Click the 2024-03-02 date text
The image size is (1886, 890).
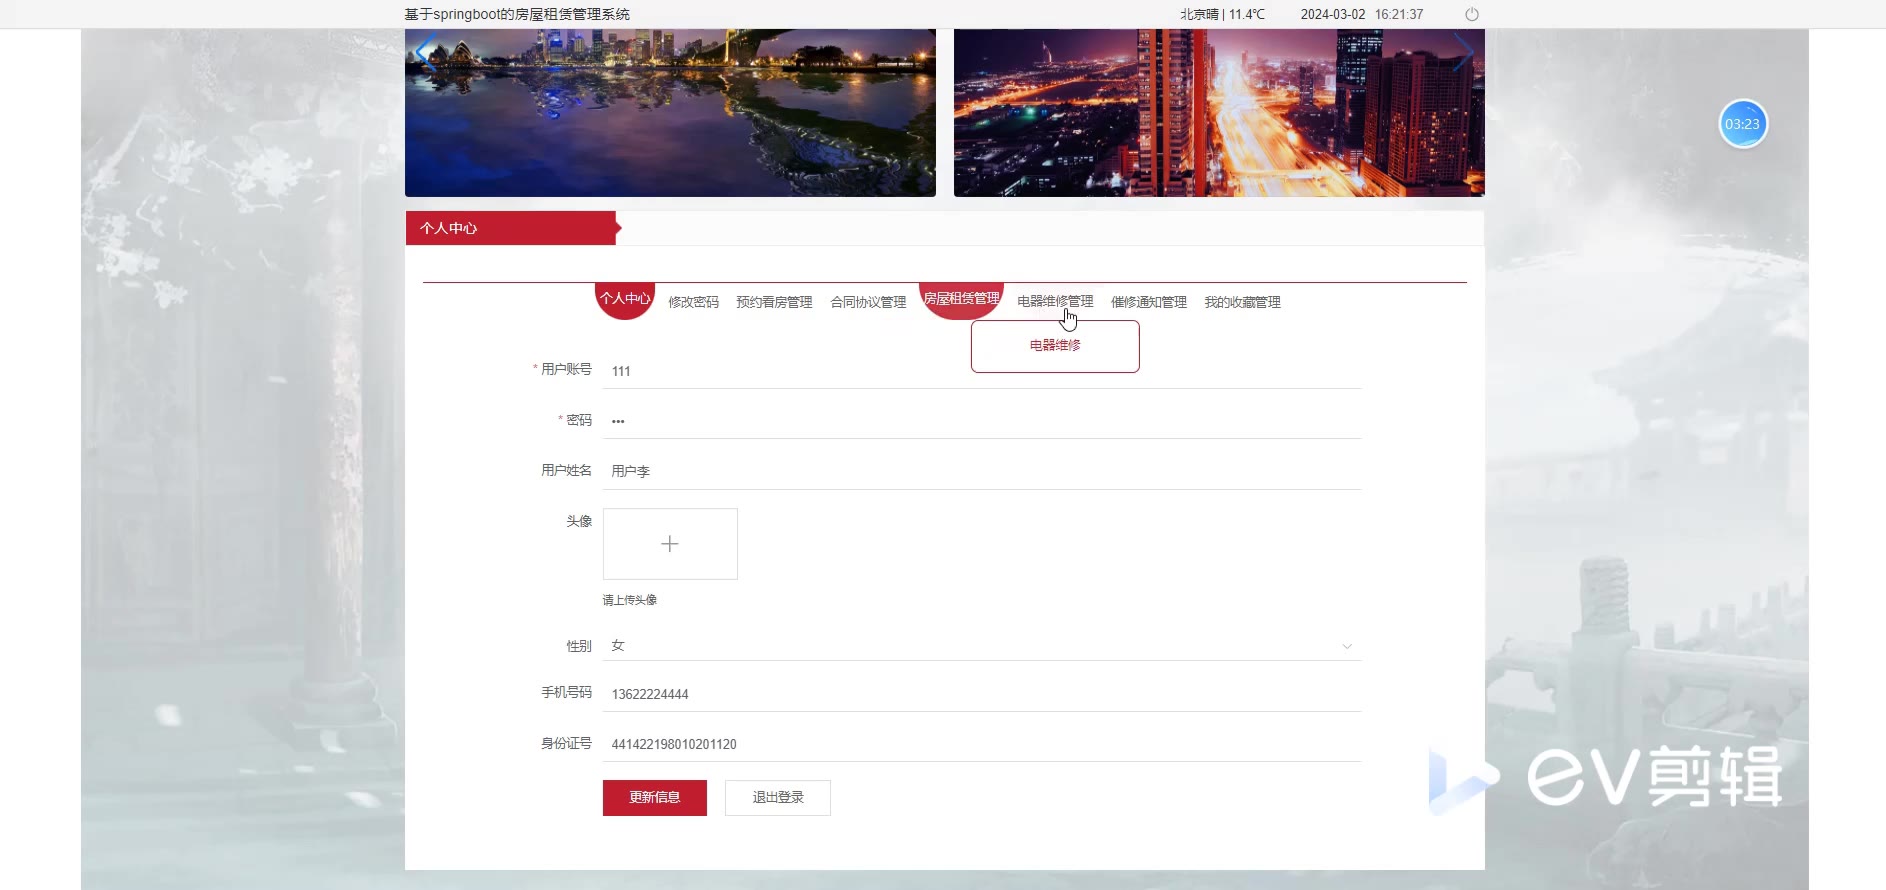click(1333, 14)
